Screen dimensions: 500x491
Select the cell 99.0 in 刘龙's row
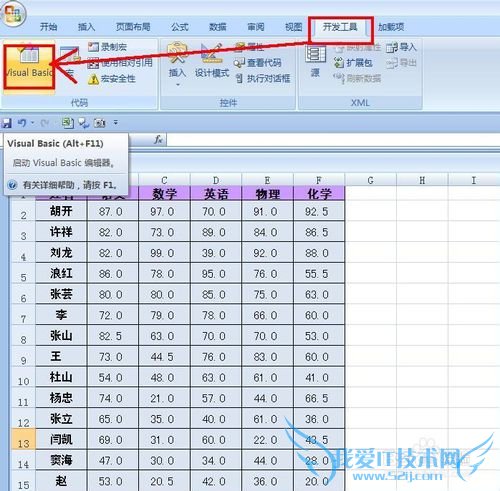pyautogui.click(x=164, y=253)
